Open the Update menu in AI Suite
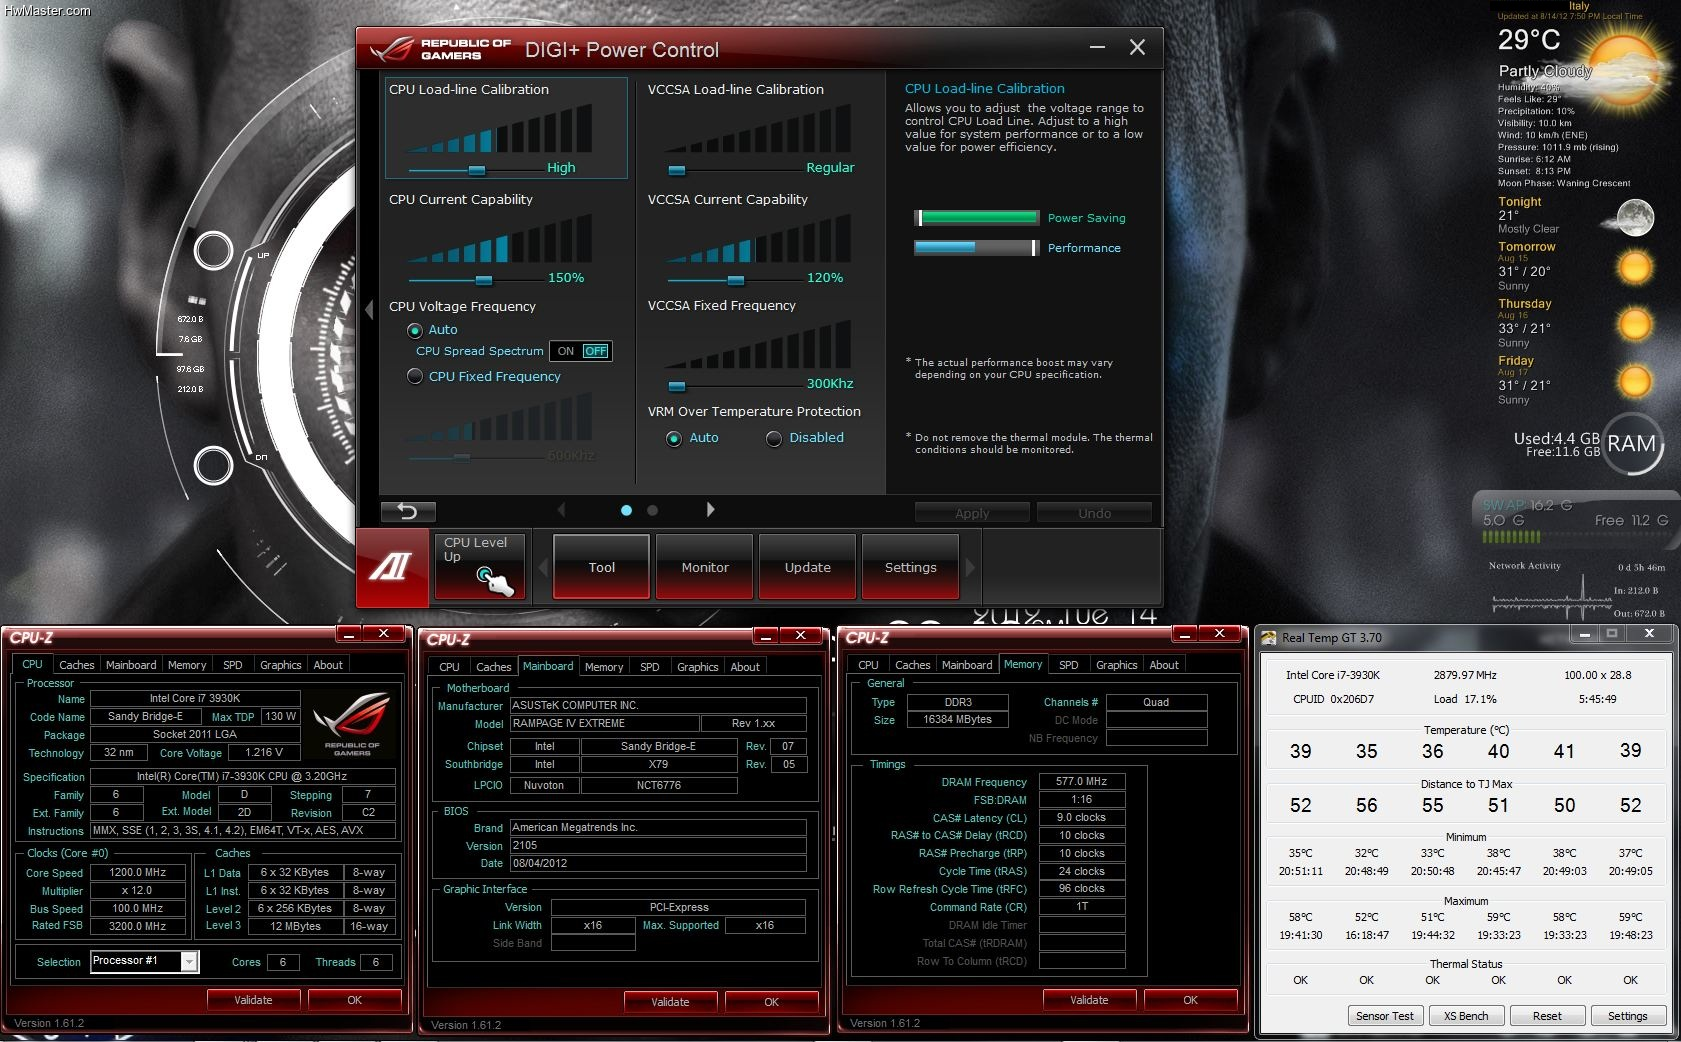Screen dimensions: 1681x1042 pos(808,567)
